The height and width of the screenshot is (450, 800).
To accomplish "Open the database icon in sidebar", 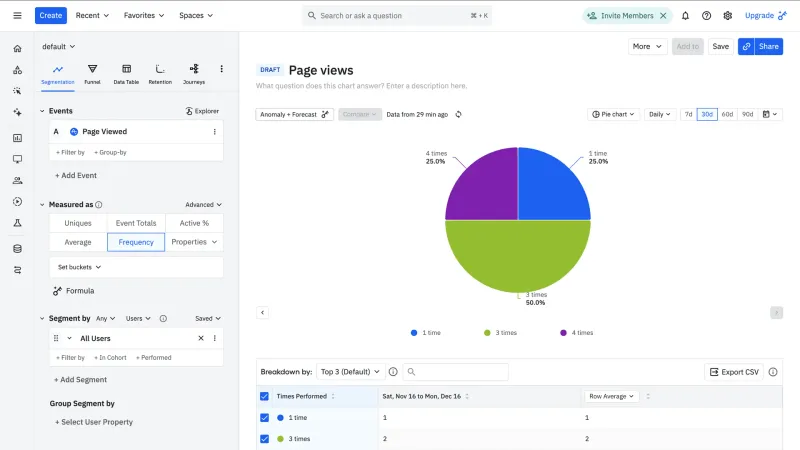I will [17, 248].
